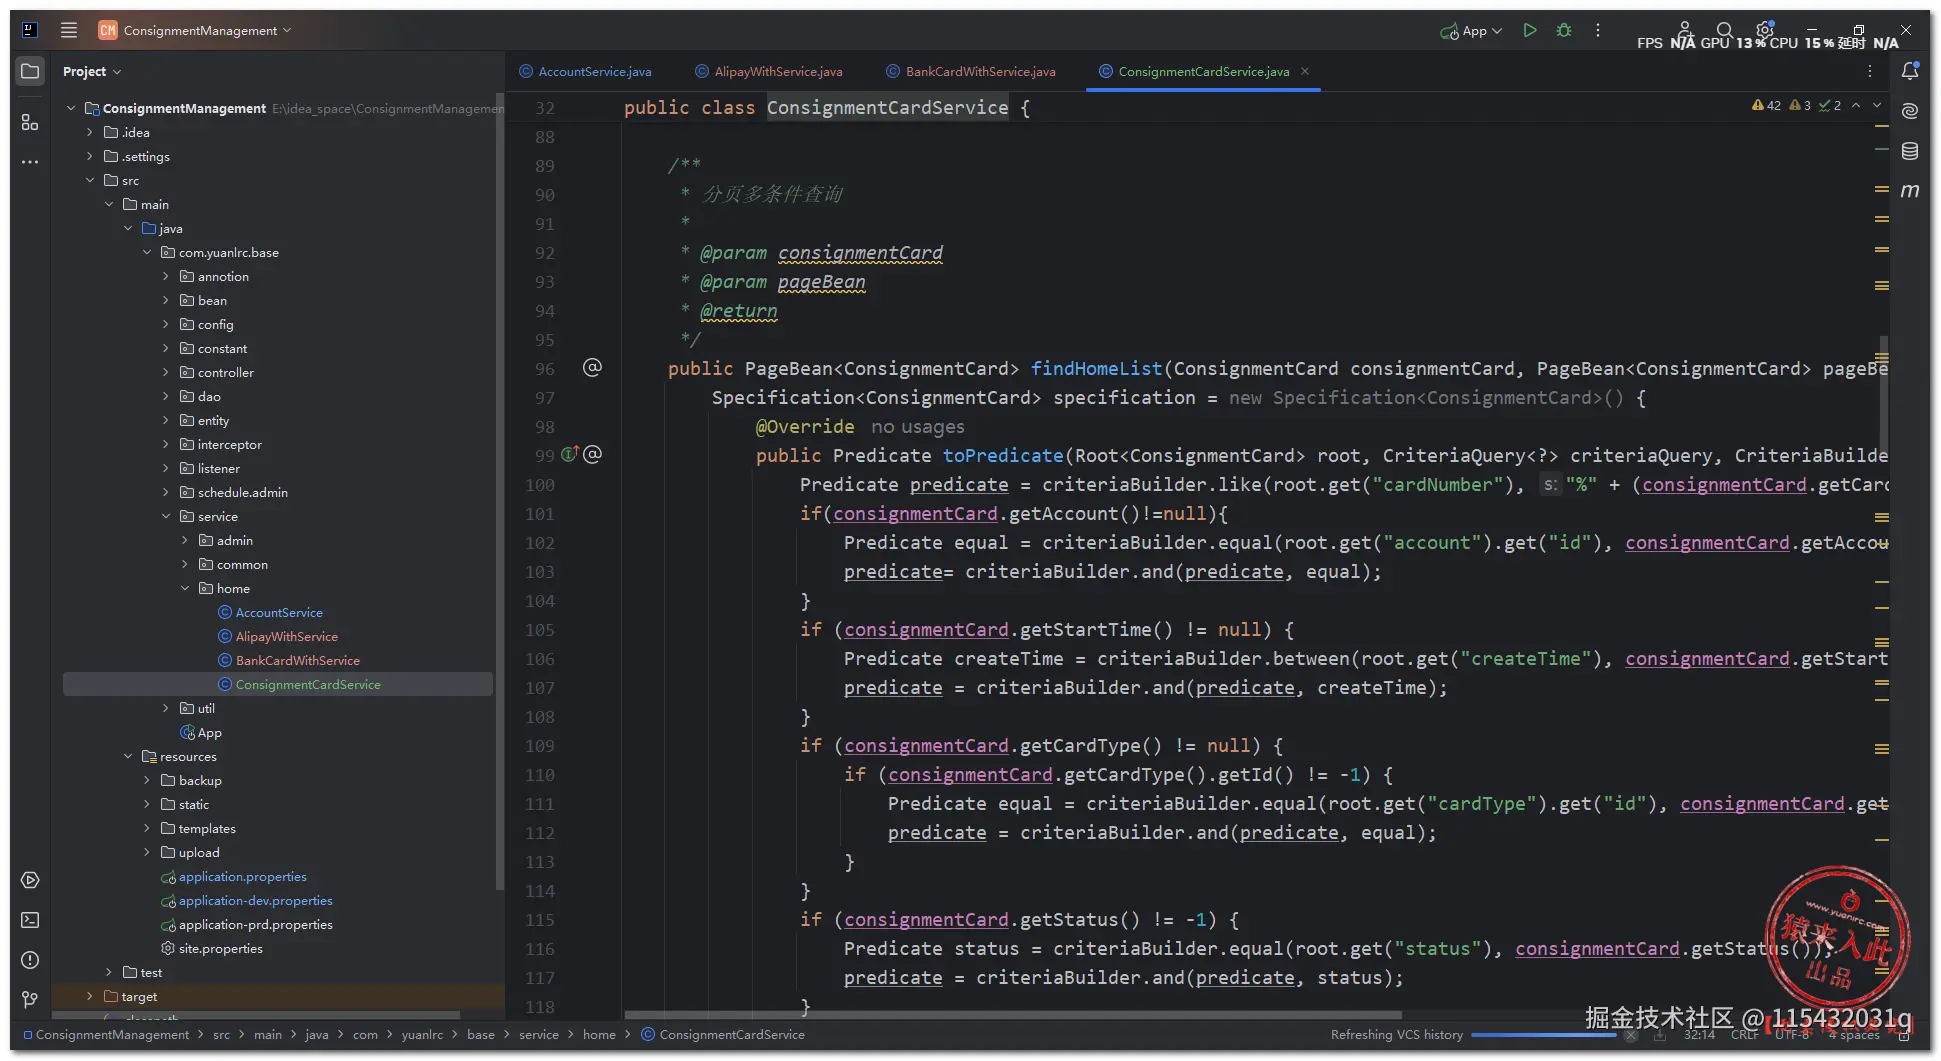This screenshot has width=1941, height=1061.
Task: Click the Refreshing VCS history progress bar
Action: click(x=1543, y=1035)
